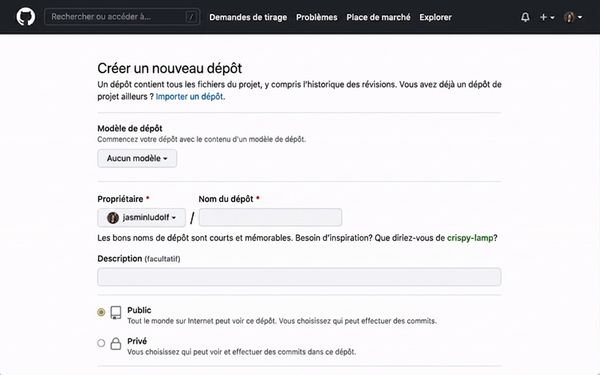The image size is (600, 375).
Task: Click the Nom du dépôt label
Action: 226,199
